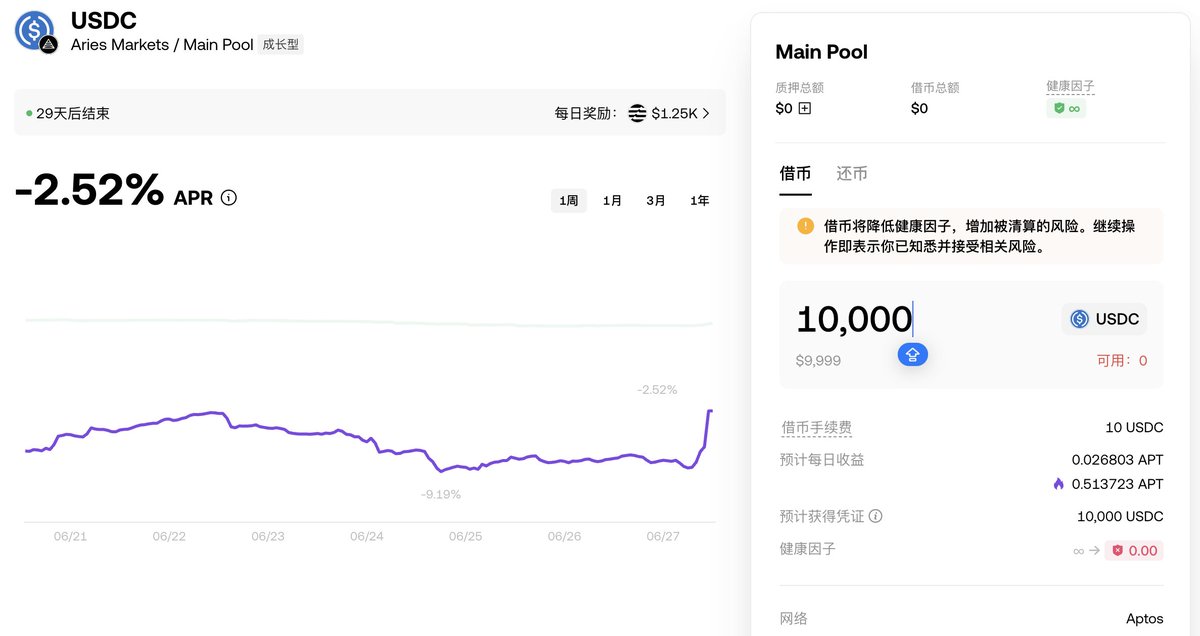
Task: Click the Aptos network value
Action: [1145, 619]
